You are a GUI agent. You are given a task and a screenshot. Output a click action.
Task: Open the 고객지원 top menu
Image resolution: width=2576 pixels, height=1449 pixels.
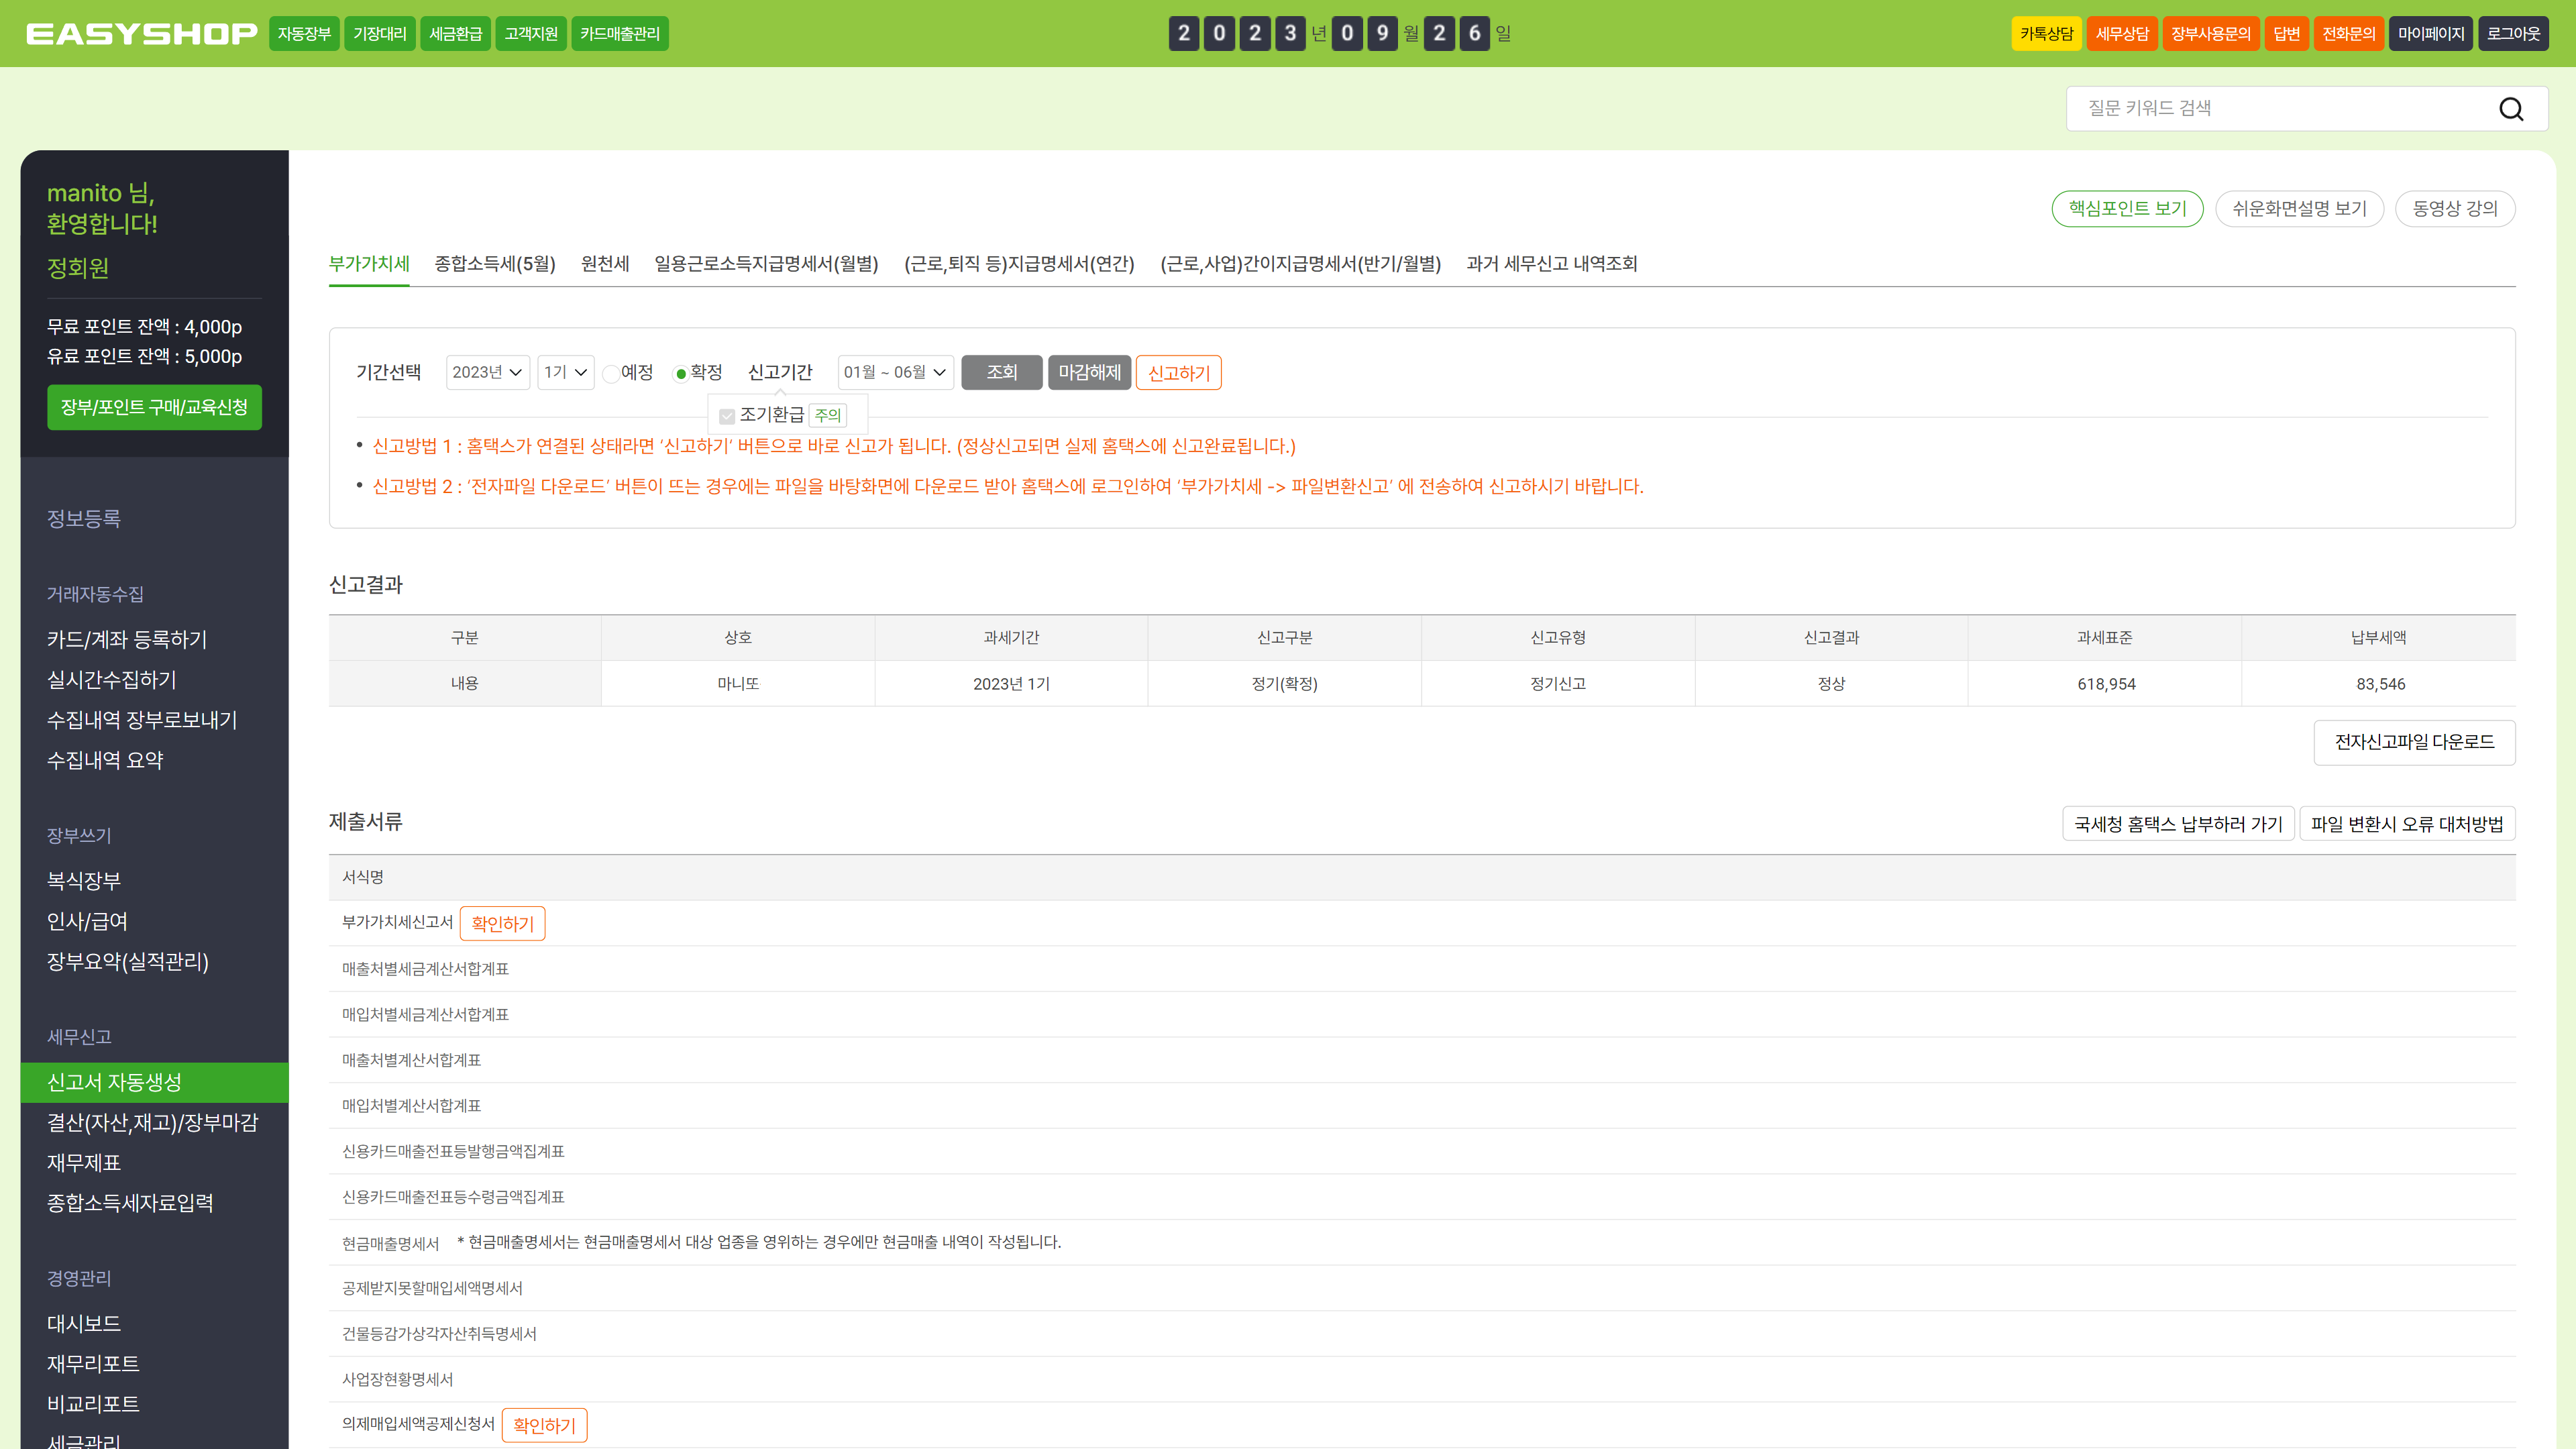coord(531,34)
